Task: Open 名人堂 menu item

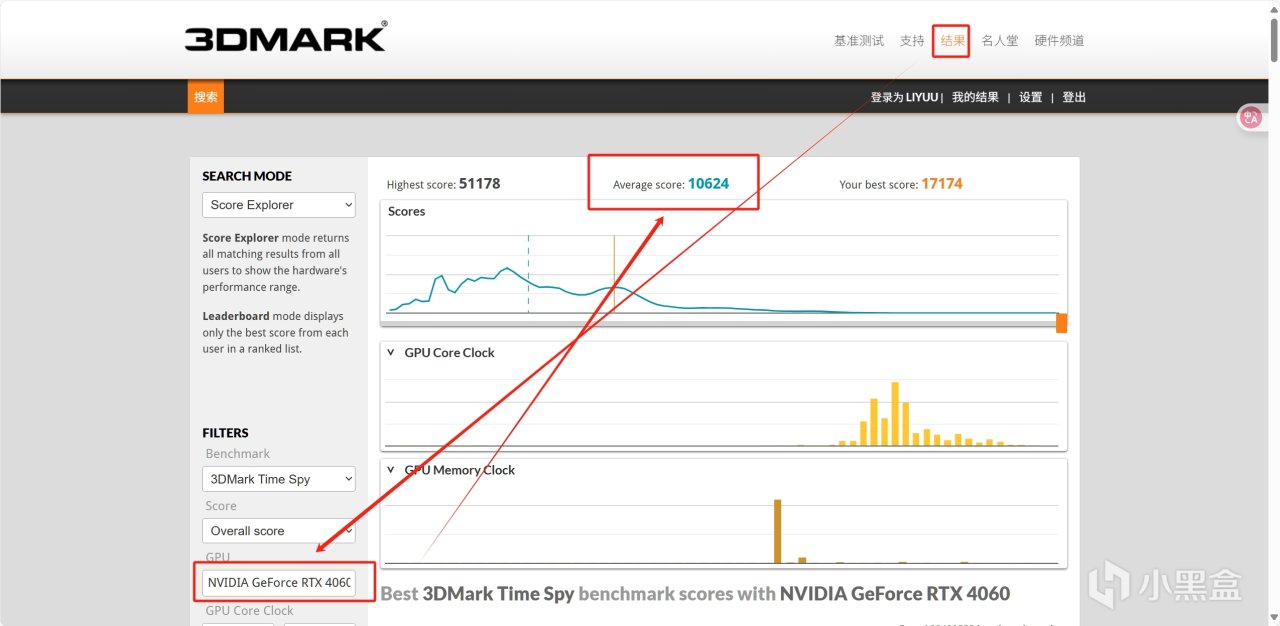Action: tap(1000, 41)
